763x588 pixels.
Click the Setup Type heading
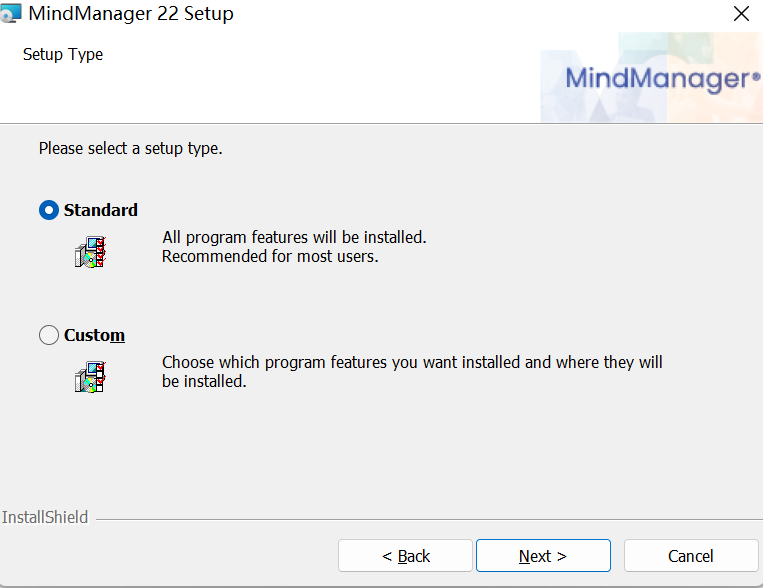click(63, 54)
